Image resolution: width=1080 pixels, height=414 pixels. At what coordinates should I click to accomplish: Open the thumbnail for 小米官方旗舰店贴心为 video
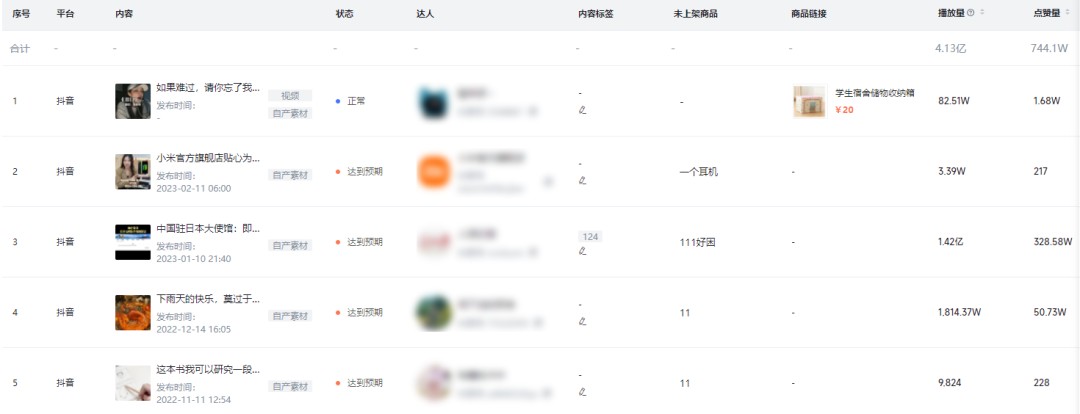point(133,172)
